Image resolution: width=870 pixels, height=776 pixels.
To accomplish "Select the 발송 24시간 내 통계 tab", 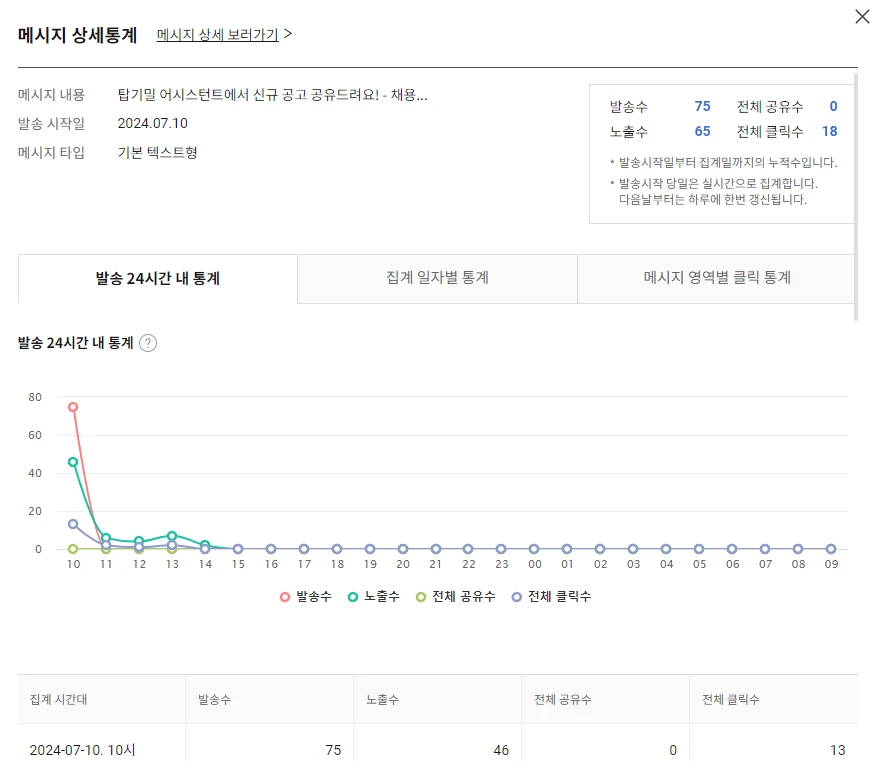I will (158, 279).
